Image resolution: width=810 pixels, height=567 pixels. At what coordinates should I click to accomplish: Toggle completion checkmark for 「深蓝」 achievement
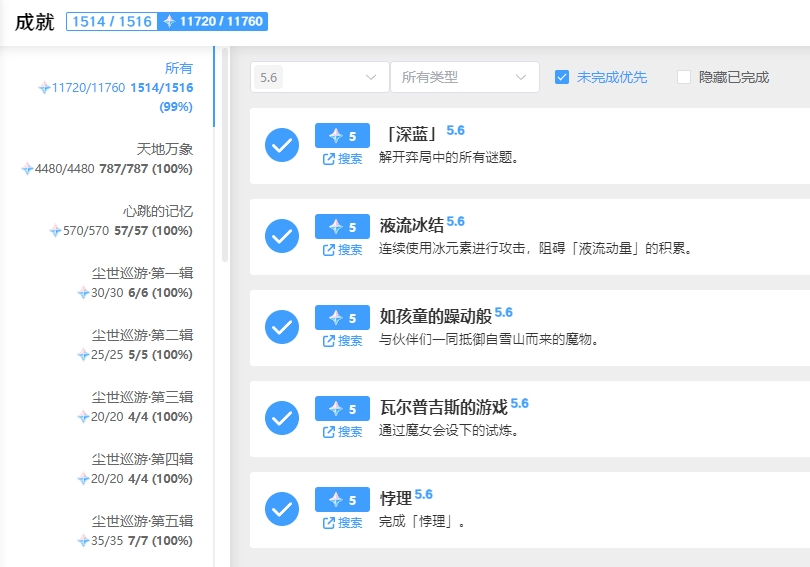tap(282, 145)
